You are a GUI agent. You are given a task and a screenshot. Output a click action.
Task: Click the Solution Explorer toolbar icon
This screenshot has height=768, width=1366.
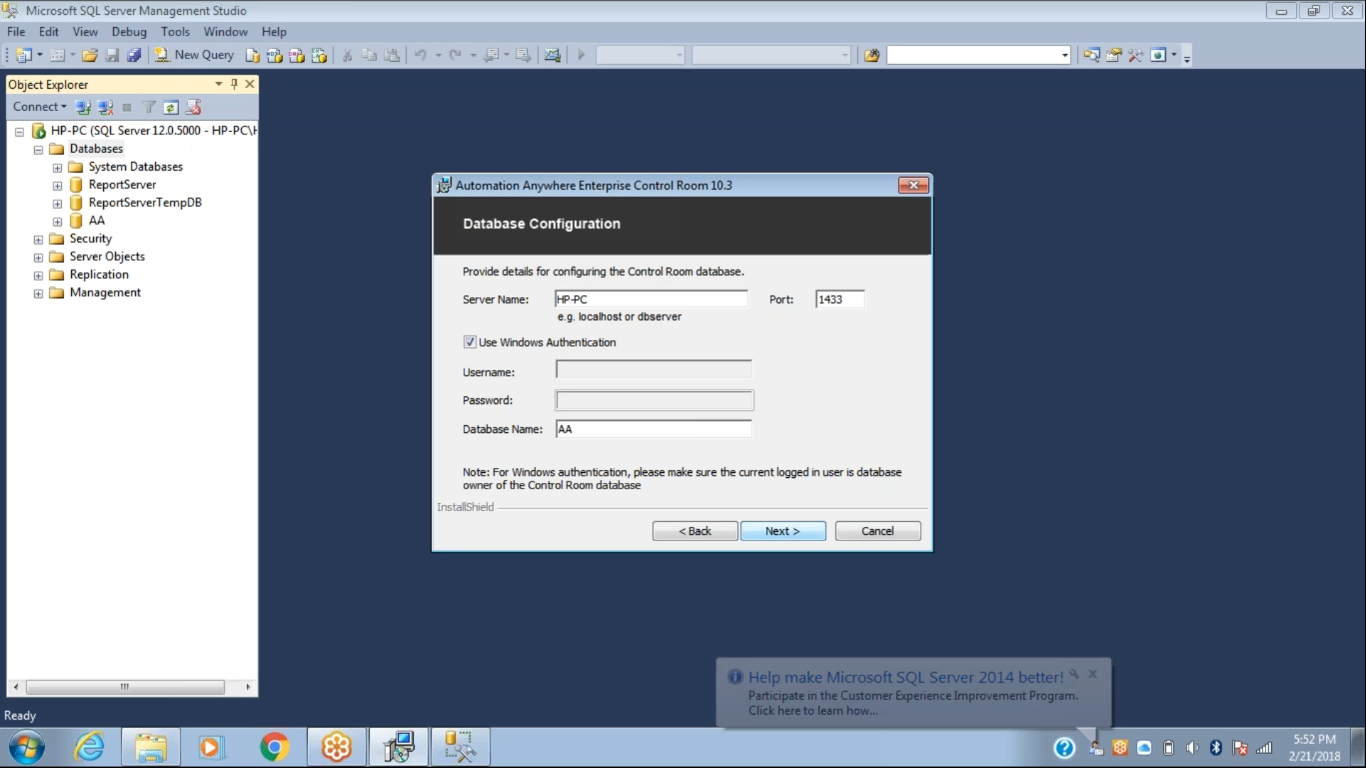coord(1091,55)
